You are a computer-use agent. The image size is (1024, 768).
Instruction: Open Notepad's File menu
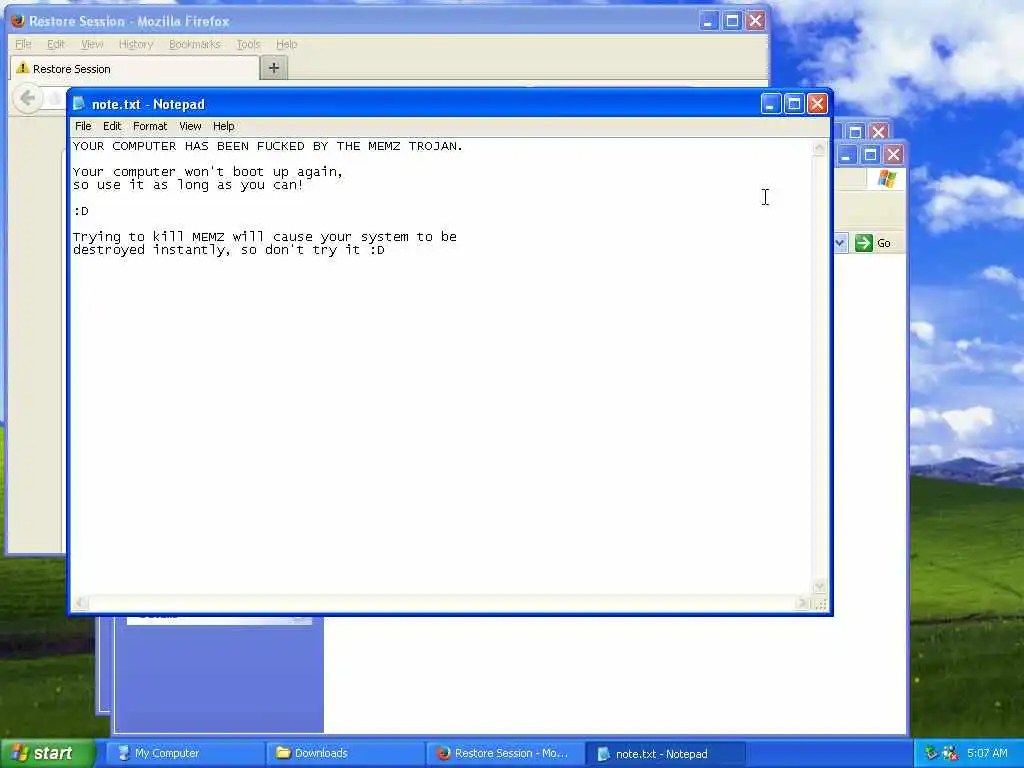click(83, 126)
